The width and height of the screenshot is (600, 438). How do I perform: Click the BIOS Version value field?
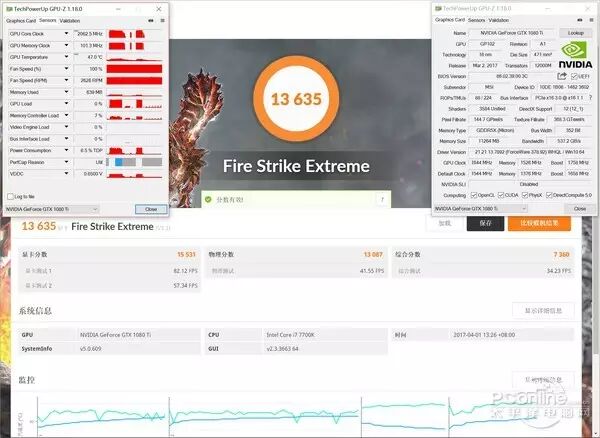click(512, 76)
